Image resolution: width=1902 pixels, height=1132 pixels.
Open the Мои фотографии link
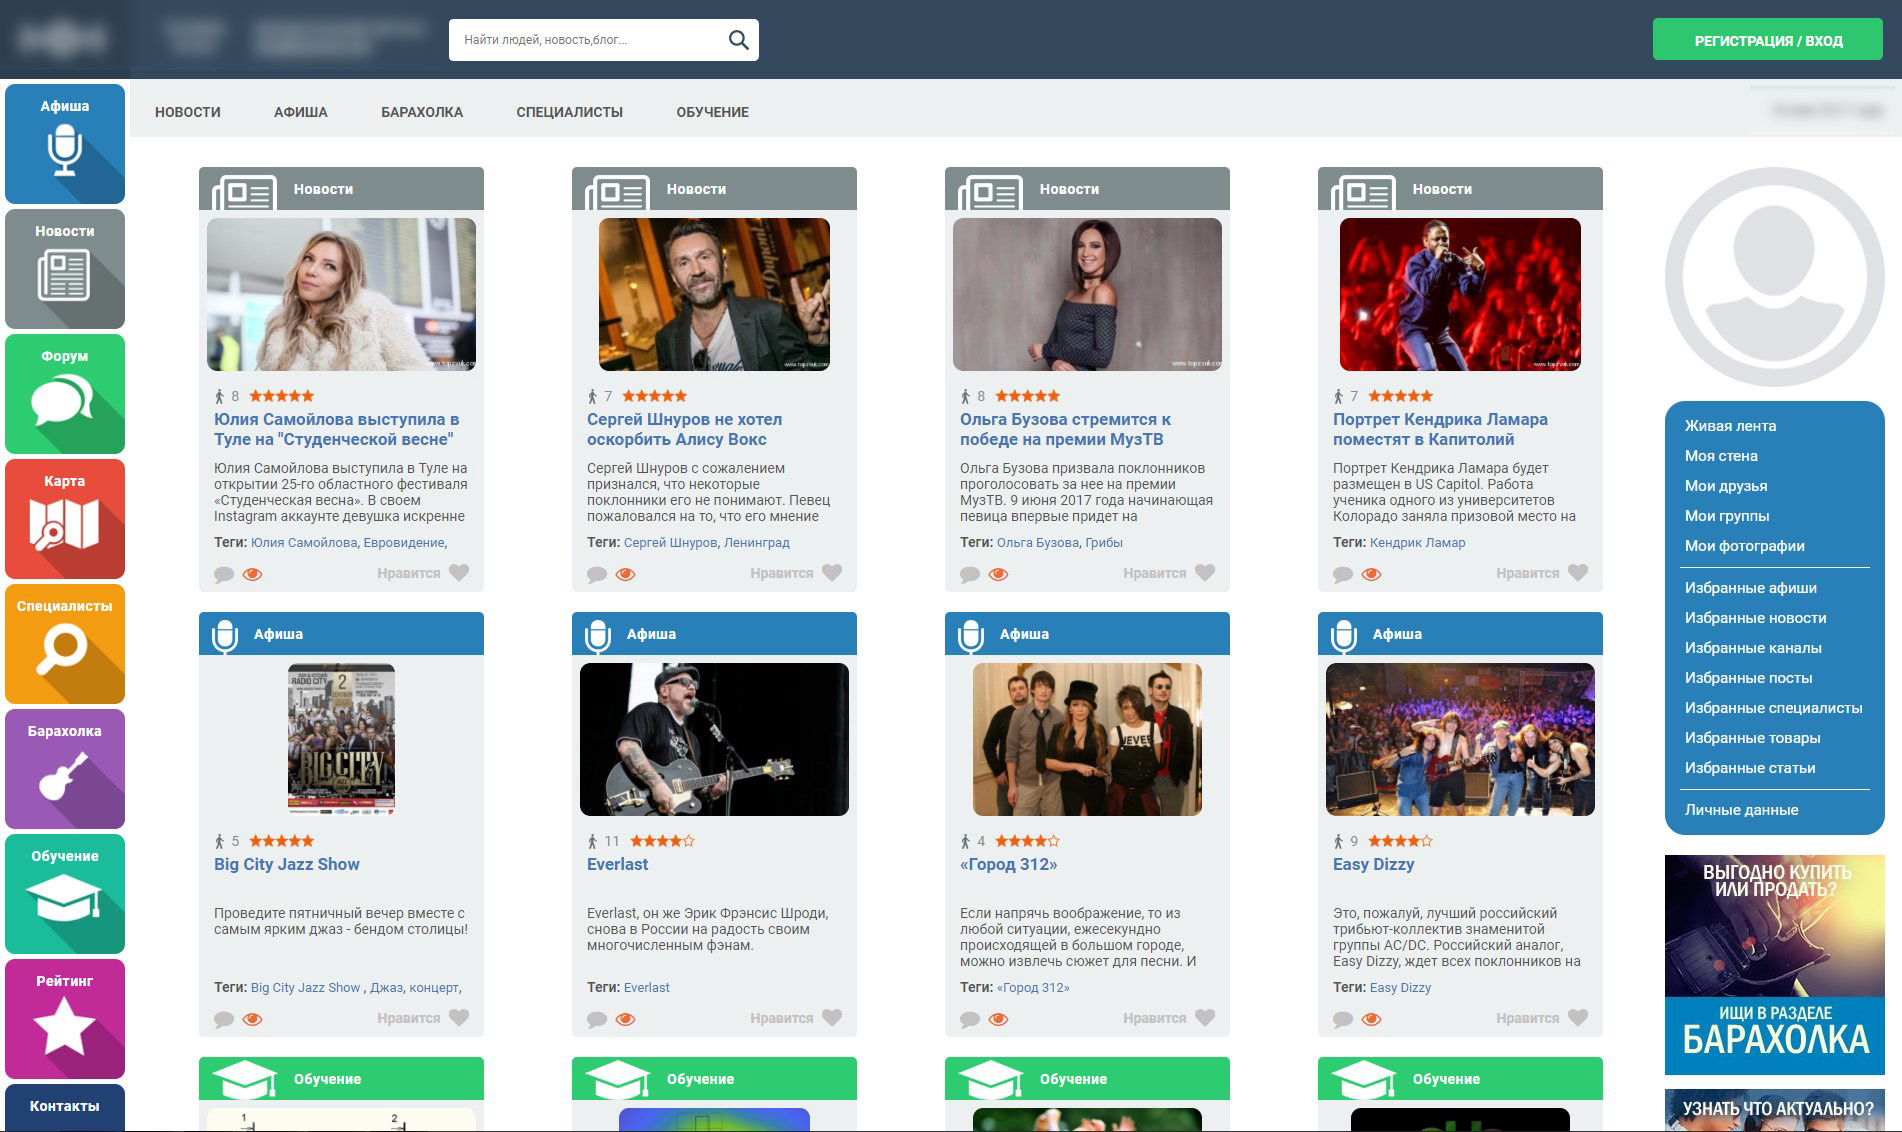coord(1745,546)
